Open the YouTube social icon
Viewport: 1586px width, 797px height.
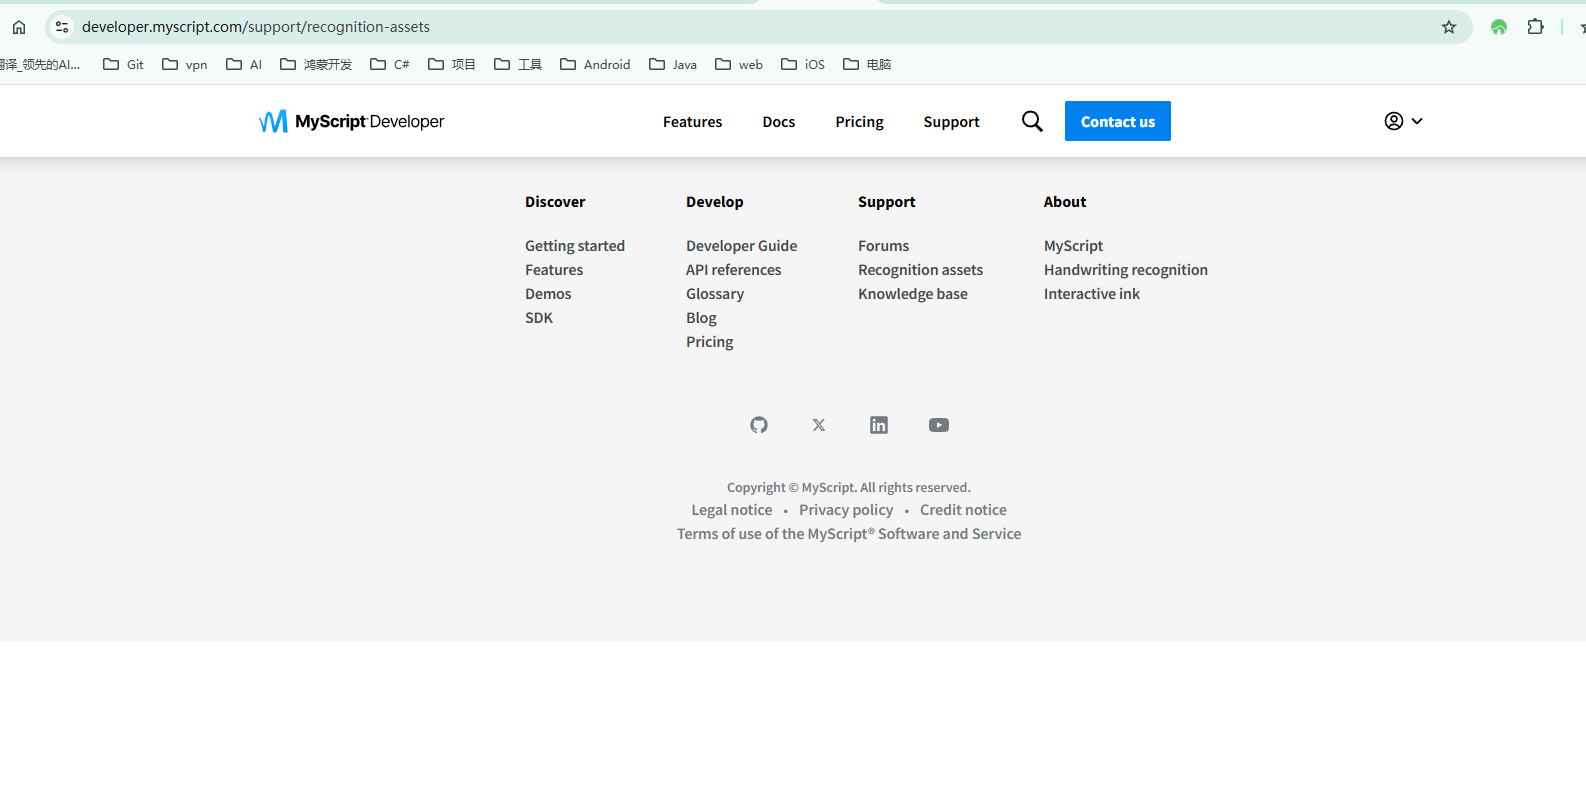[939, 425]
